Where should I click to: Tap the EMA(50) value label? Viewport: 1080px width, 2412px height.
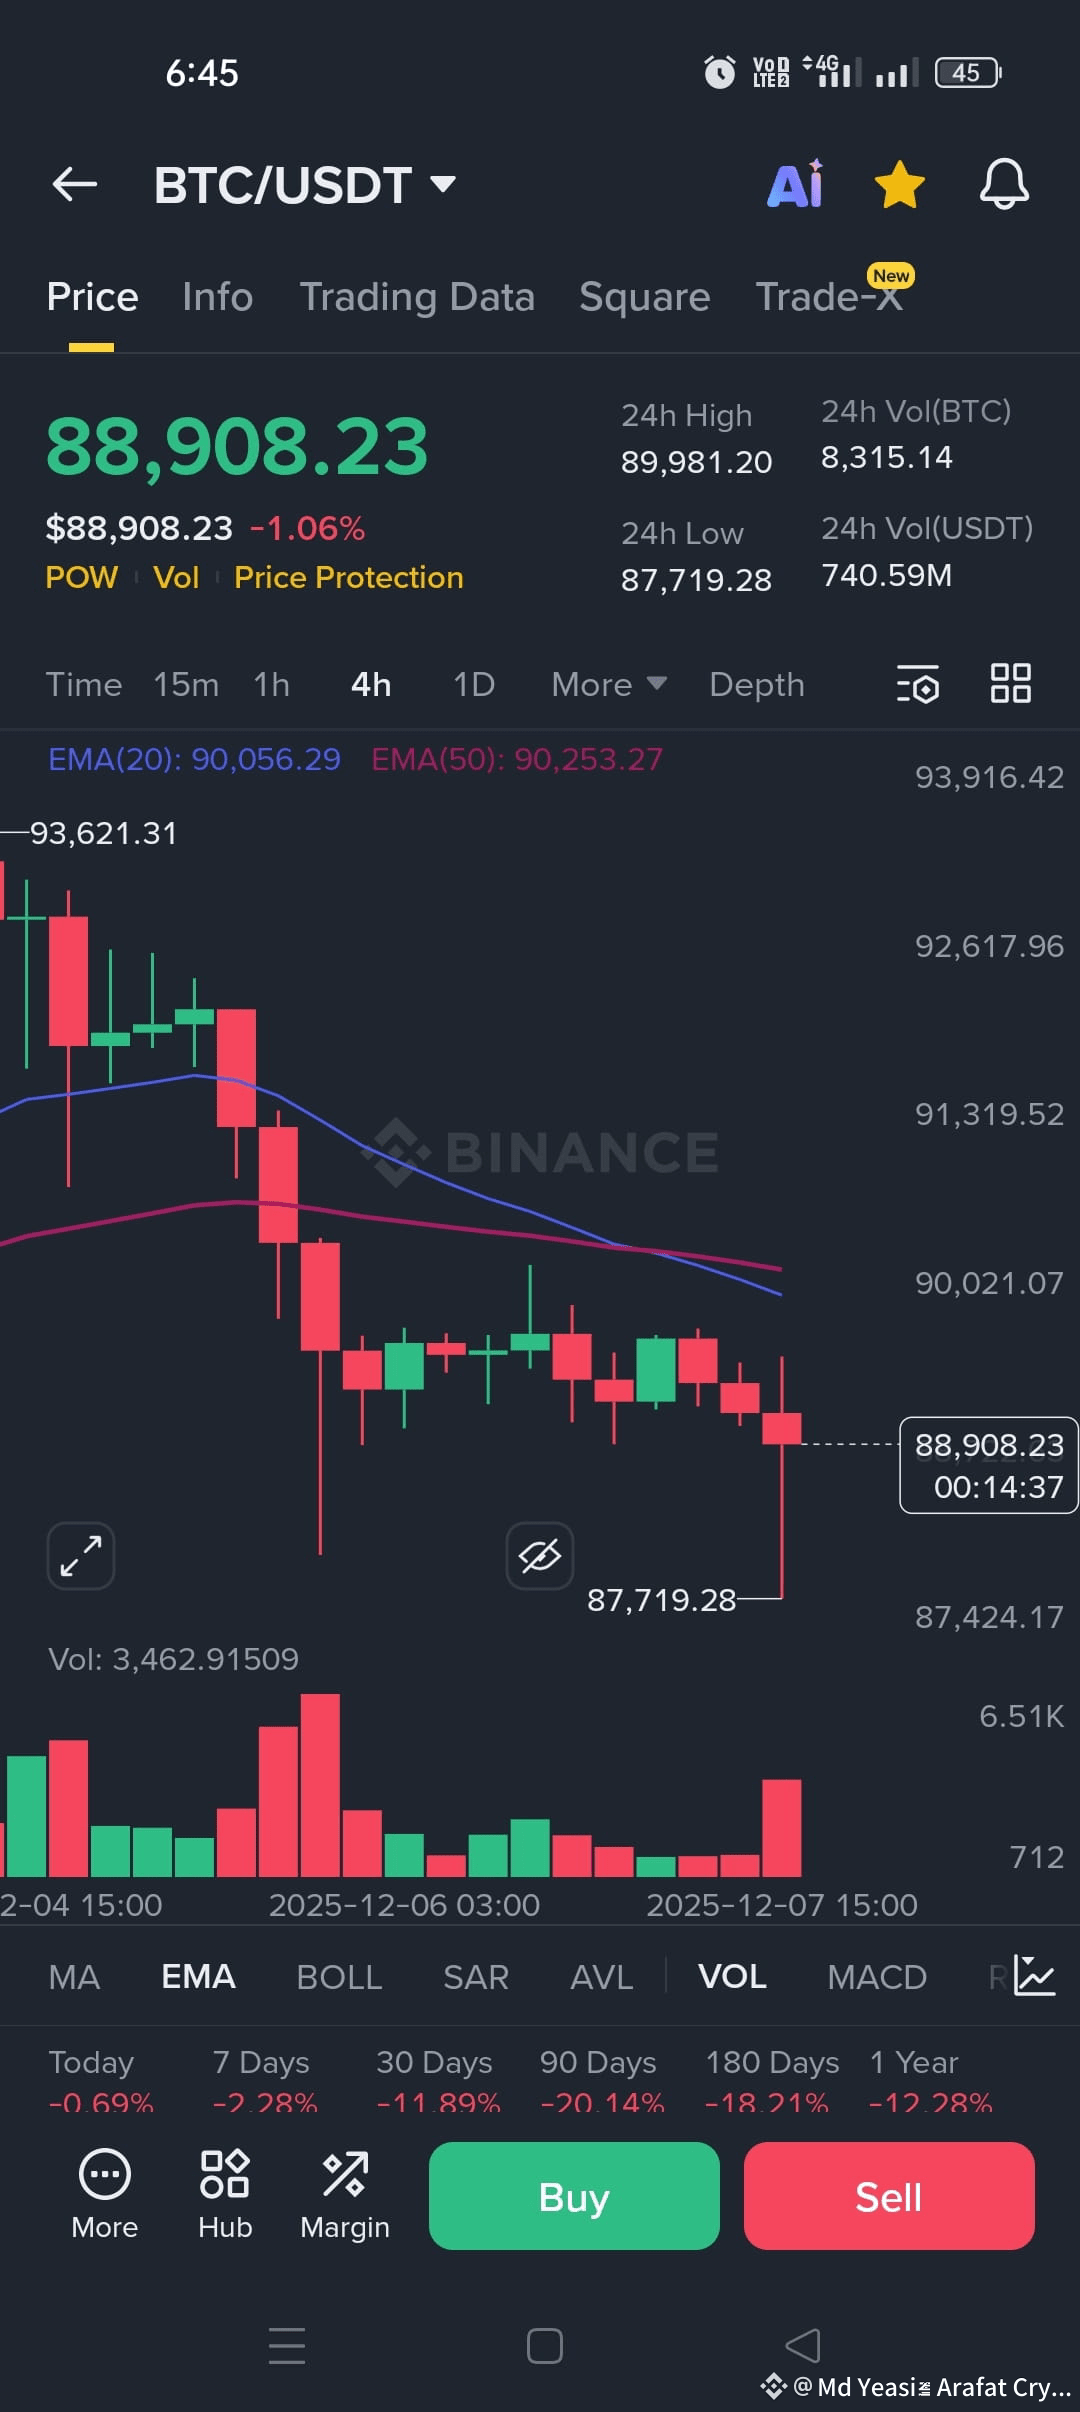517,759
